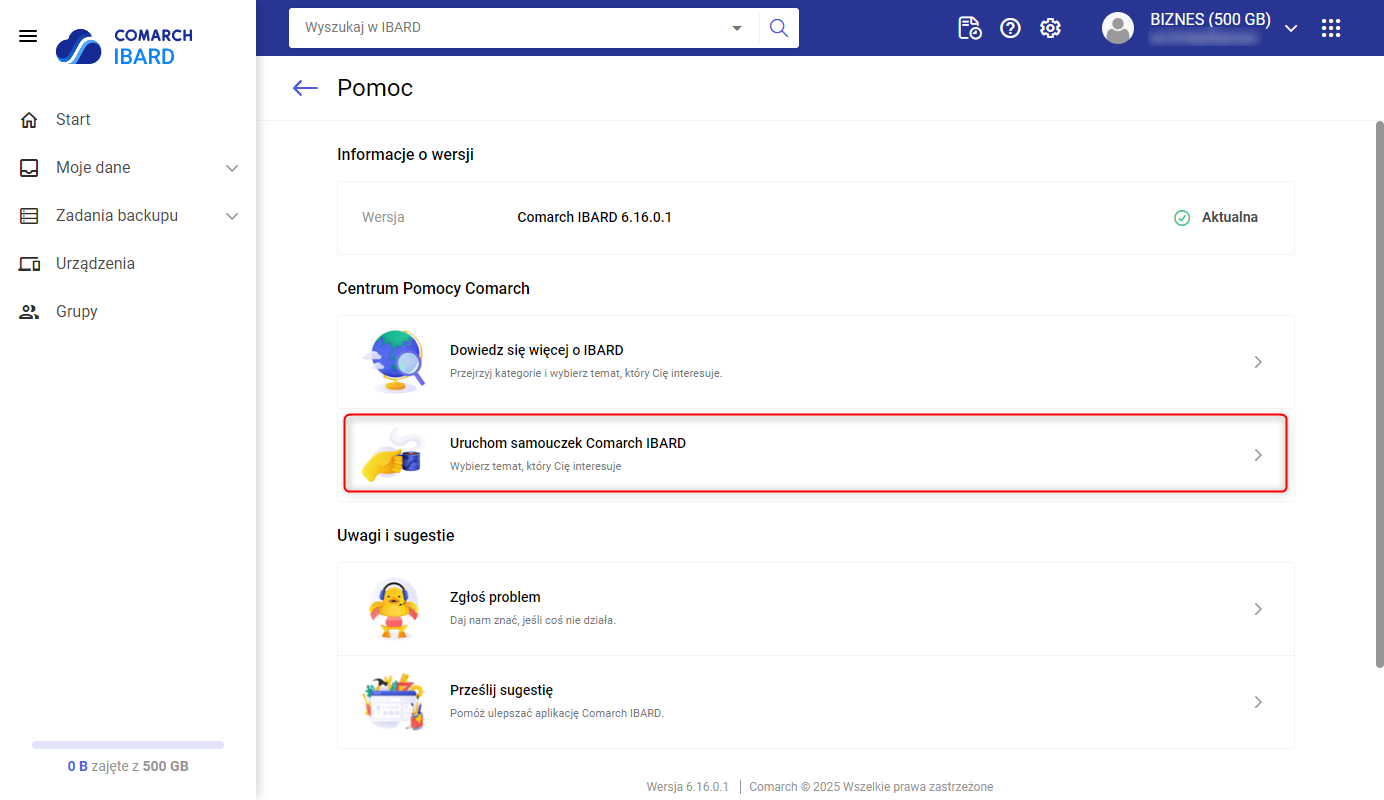The image size is (1384, 800).
Task: Open Prześlij sugestię
Action: click(x=816, y=702)
